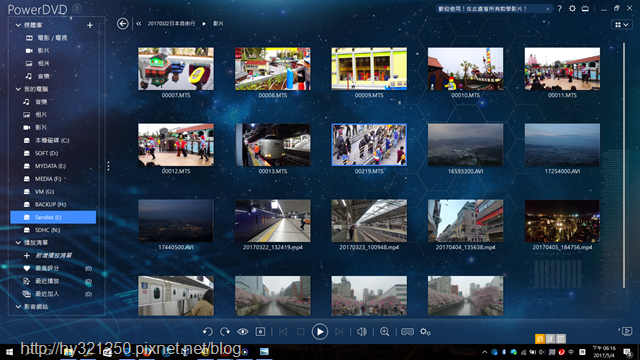Screen dimensions: 640x360
Task: Expand breadcrumb with double left chevrons
Action: [x=139, y=24]
